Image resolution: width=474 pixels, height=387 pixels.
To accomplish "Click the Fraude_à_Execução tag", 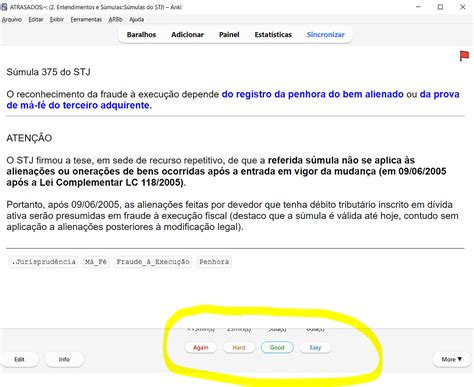I will click(153, 262).
